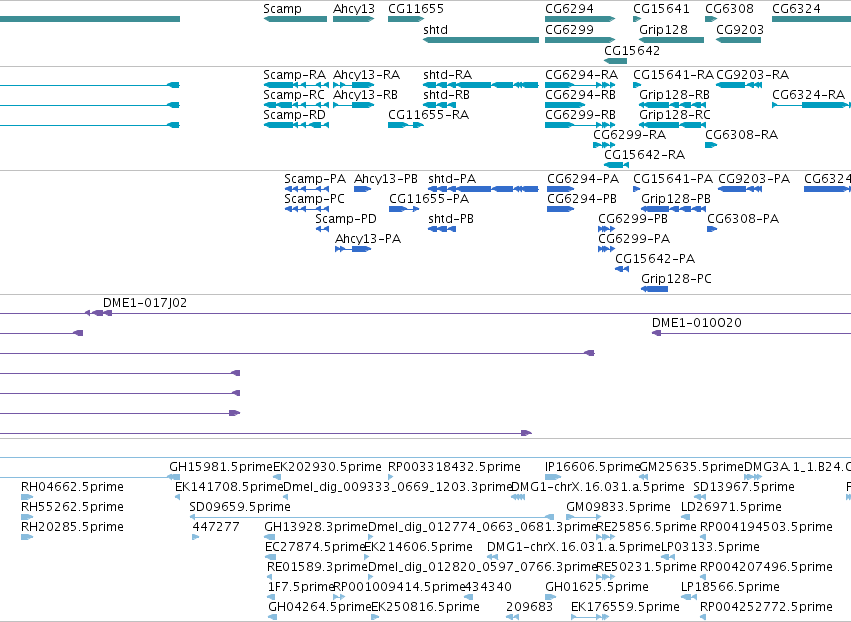Screen dimensions: 851x622
Task: Select the Grip128-PB protein label
Action: [x=676, y=199]
